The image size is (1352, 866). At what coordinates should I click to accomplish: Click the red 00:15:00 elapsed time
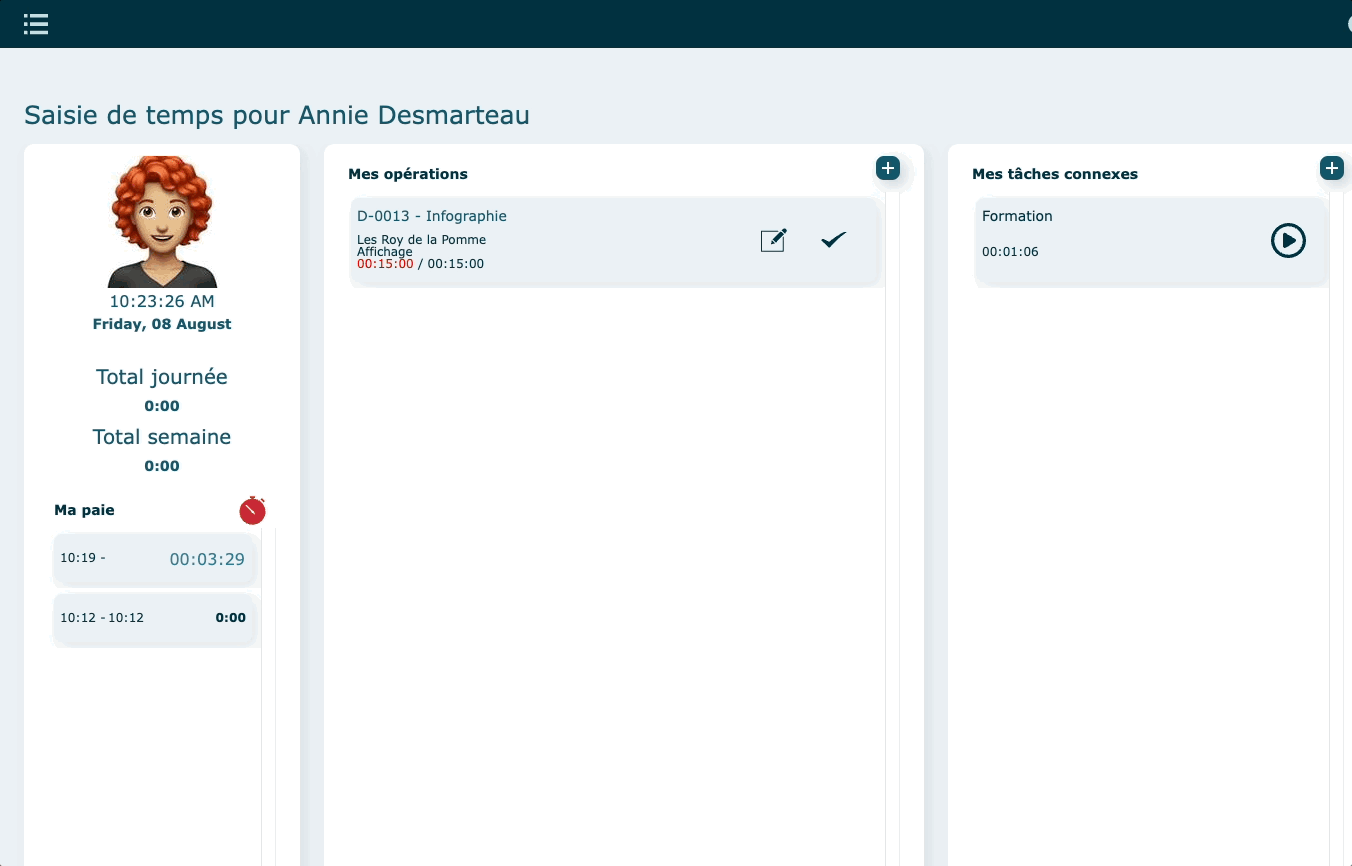385,264
